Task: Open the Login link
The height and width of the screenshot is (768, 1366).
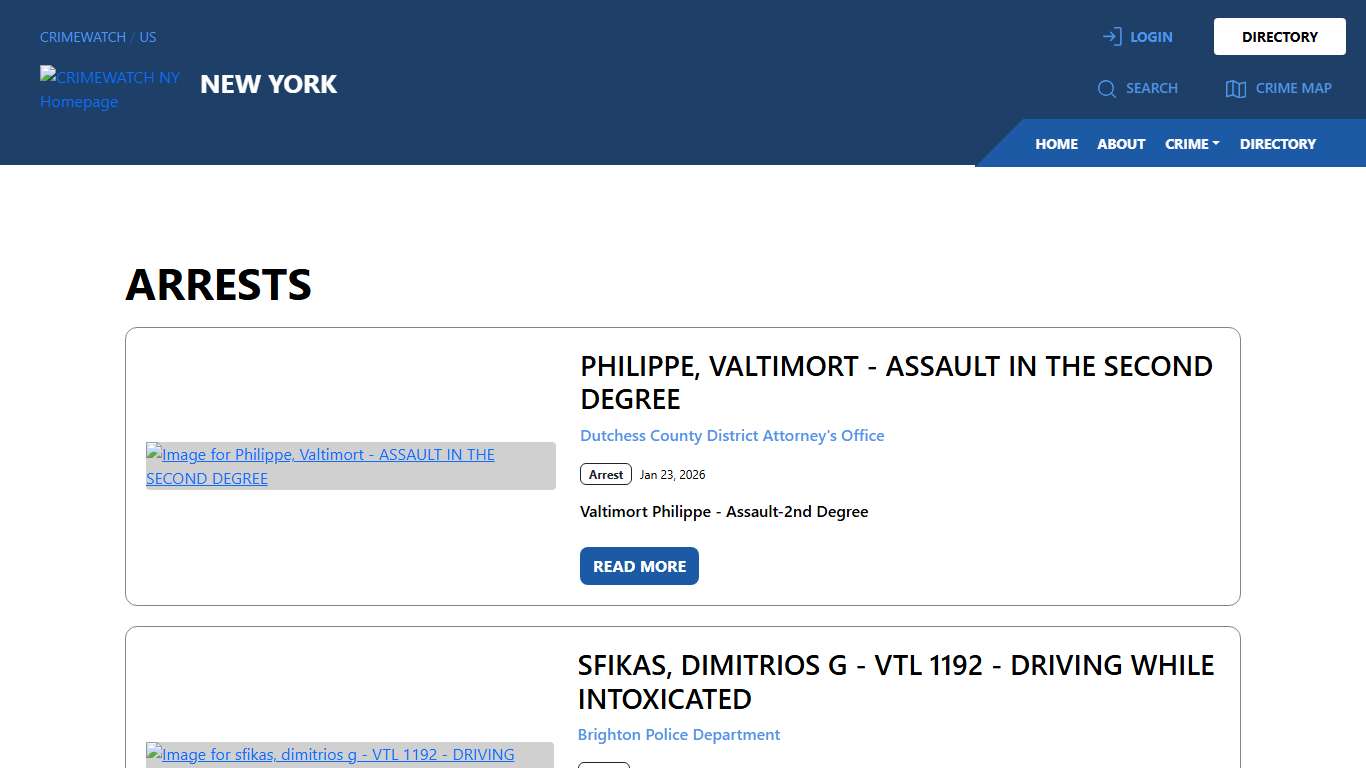Action: pos(1151,37)
